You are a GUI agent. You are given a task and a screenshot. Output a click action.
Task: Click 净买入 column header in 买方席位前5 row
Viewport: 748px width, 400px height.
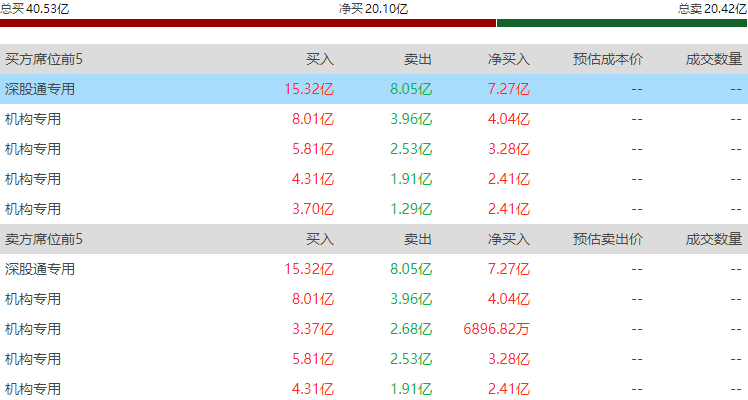click(x=509, y=59)
